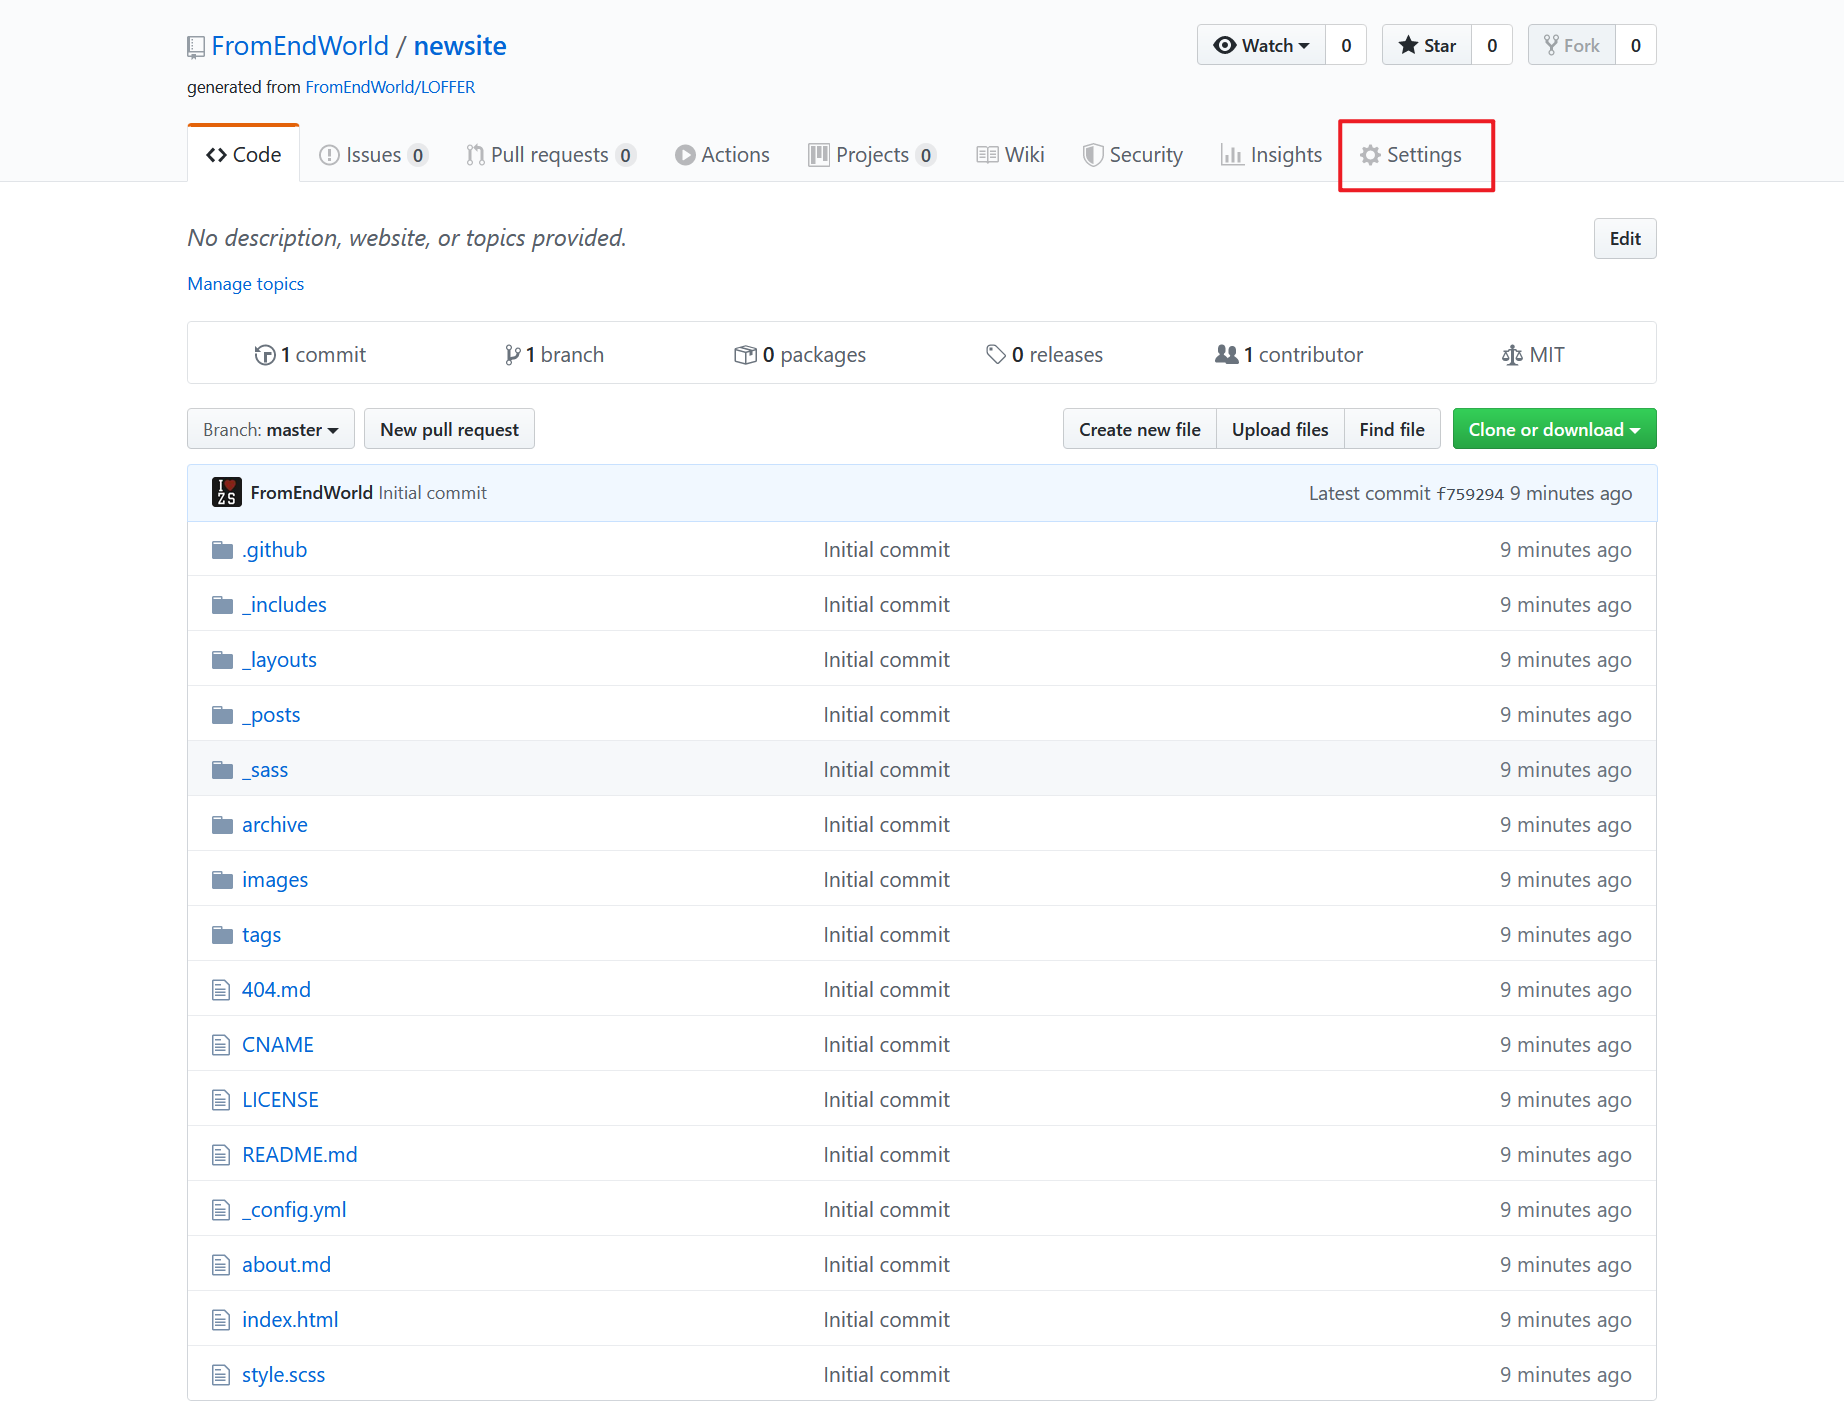This screenshot has width=1844, height=1421.
Task: Open the _config.yml file link
Action: click(294, 1210)
